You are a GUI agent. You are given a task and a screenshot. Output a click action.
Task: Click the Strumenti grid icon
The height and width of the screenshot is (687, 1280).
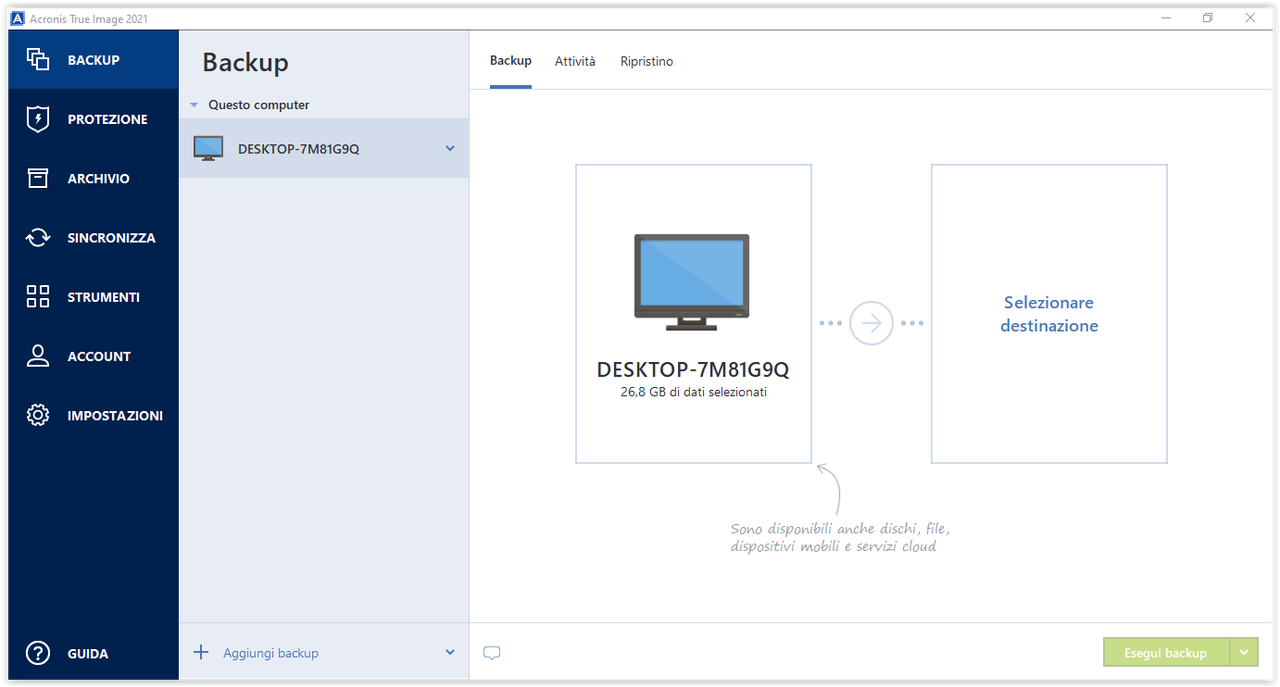point(38,297)
